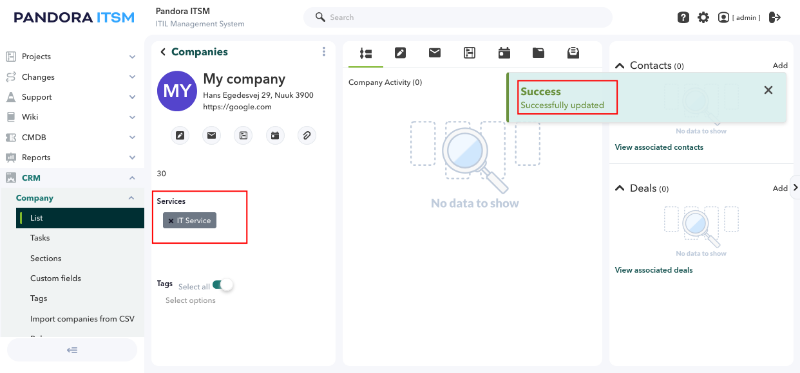Image resolution: width=800 pixels, height=373 pixels.
Task: Open the calendar tab icon
Action: [x=504, y=53]
